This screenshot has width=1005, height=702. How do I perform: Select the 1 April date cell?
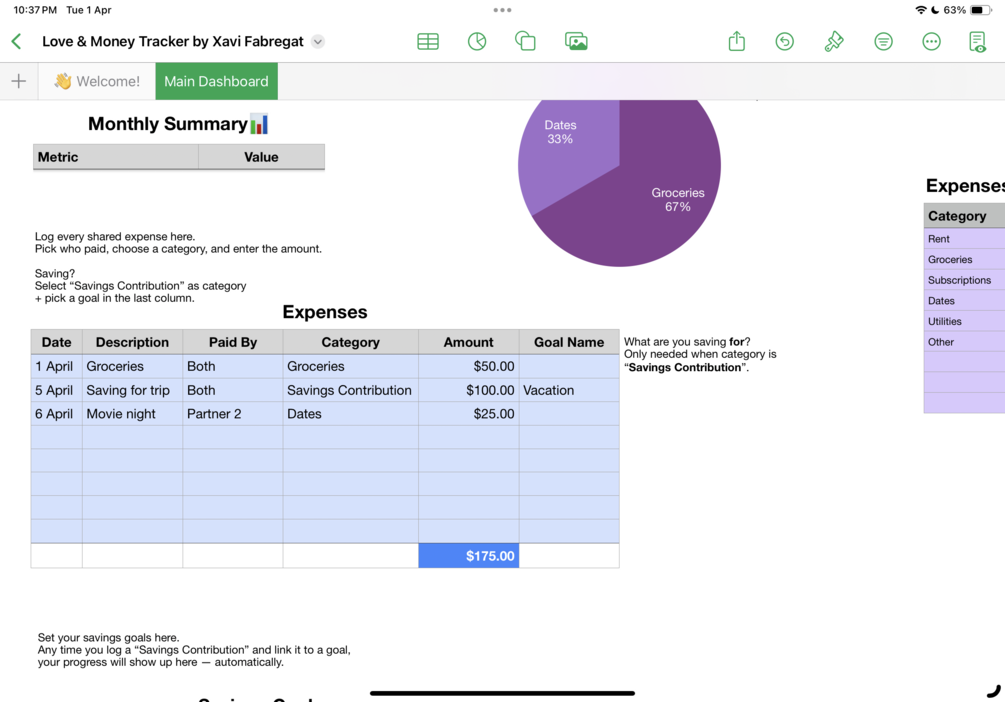(56, 366)
